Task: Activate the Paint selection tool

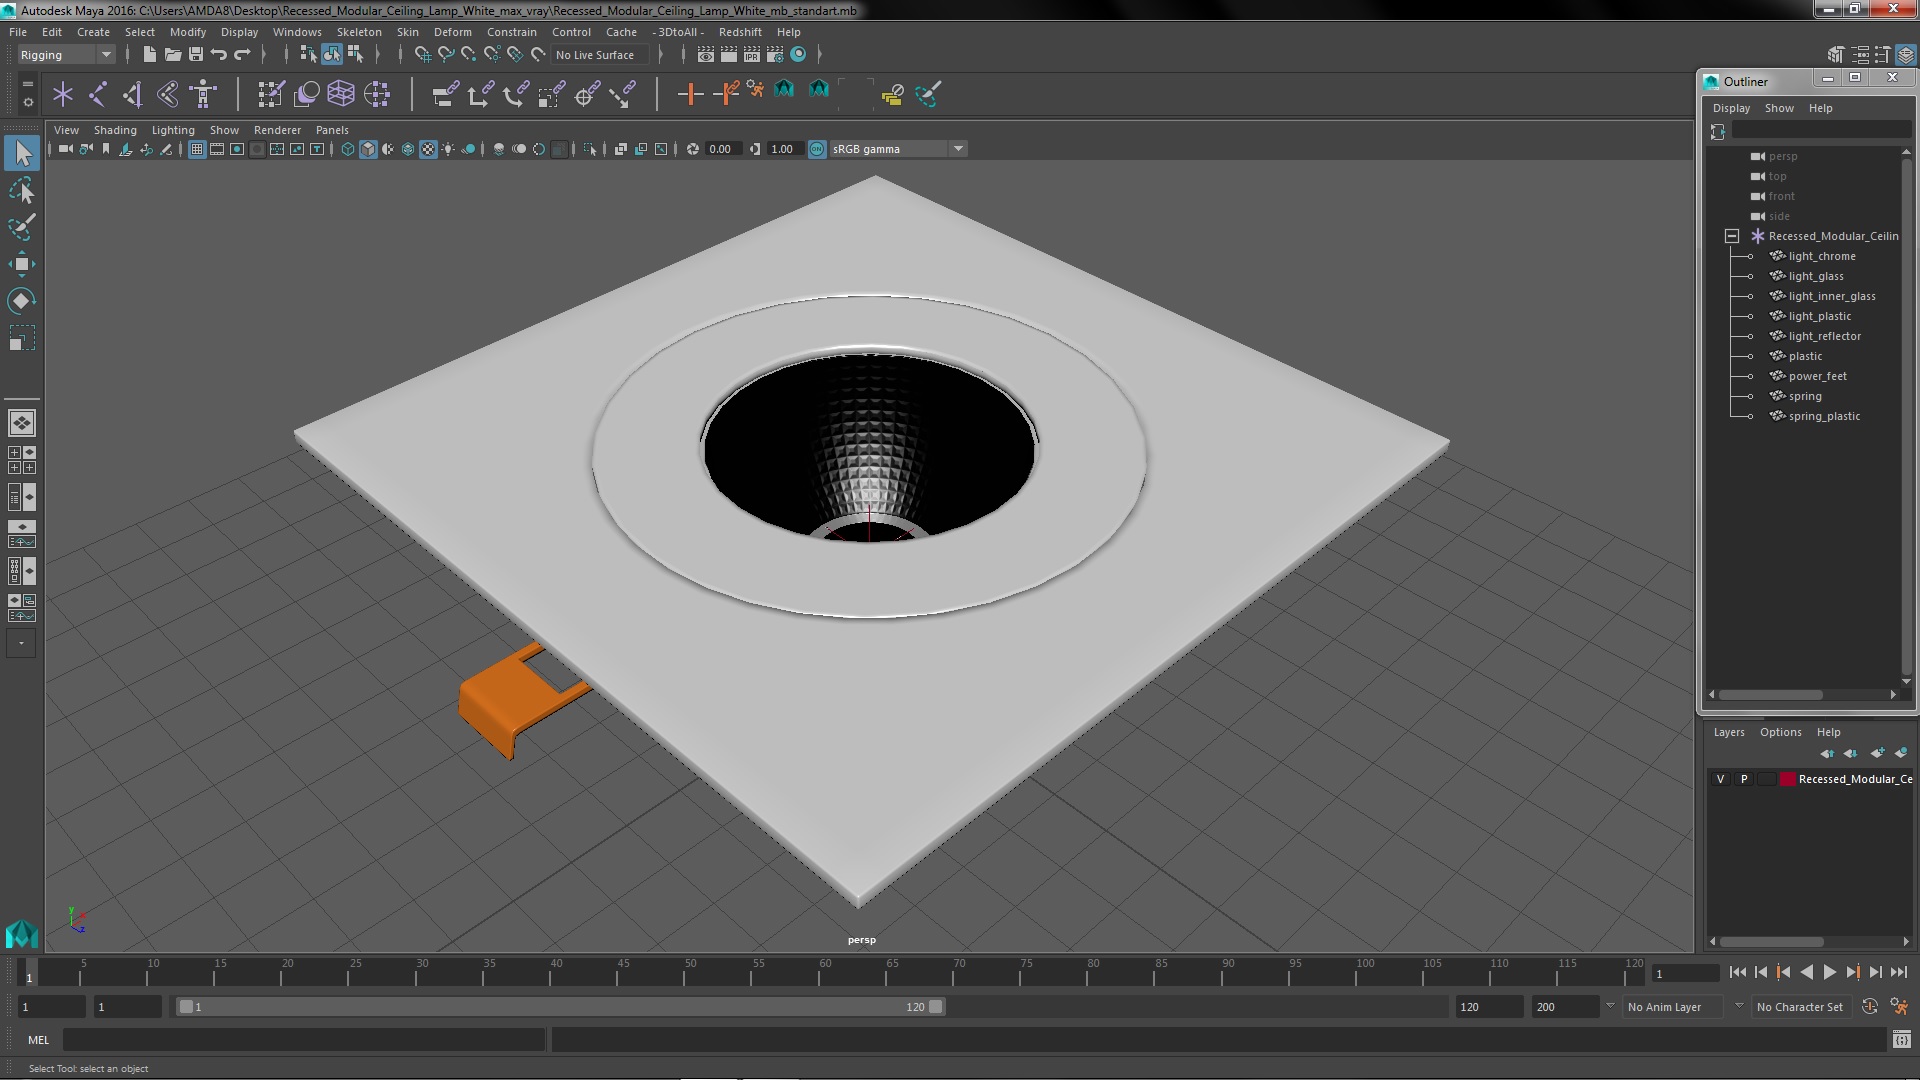Action: point(22,227)
